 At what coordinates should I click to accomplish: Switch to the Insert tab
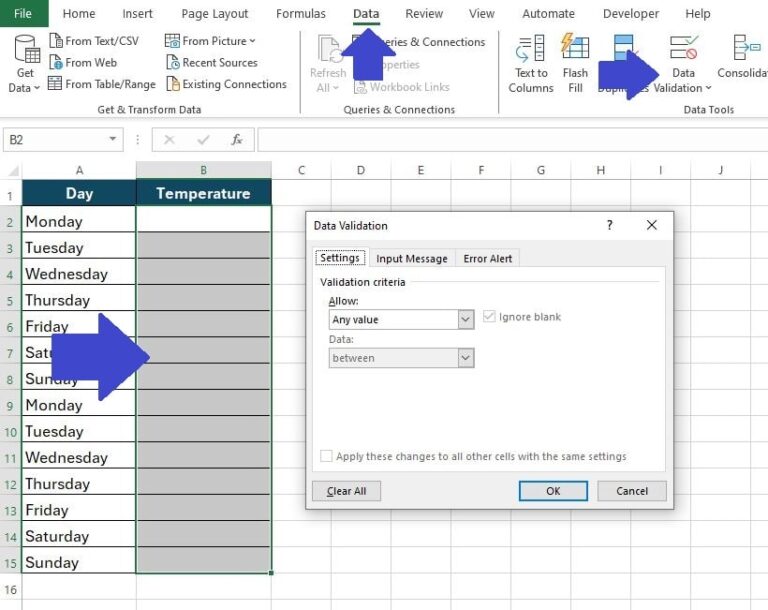coord(138,14)
